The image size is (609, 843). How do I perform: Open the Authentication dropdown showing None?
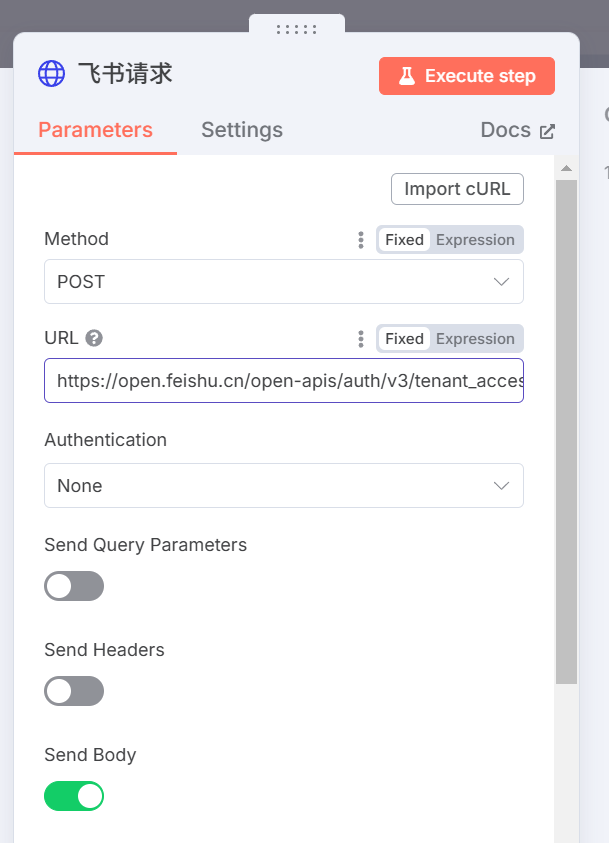(284, 485)
